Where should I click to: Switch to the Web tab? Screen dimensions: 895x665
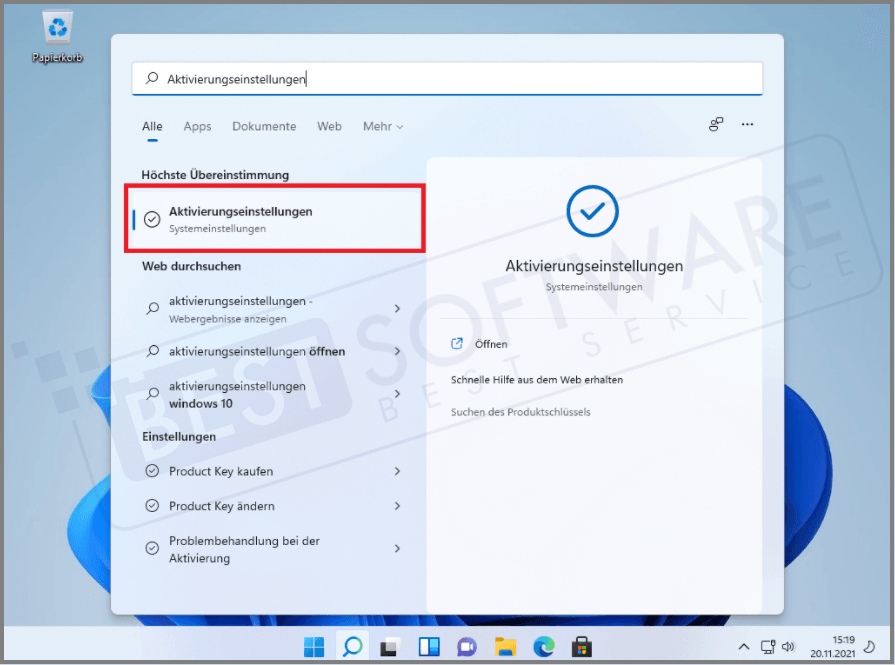[x=329, y=126]
